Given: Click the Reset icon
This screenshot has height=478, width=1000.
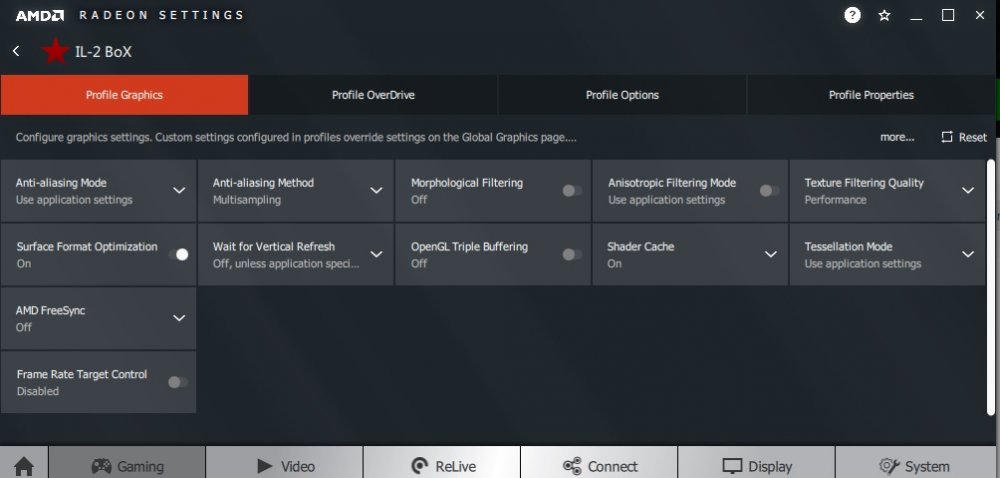Looking at the screenshot, I should [947, 137].
